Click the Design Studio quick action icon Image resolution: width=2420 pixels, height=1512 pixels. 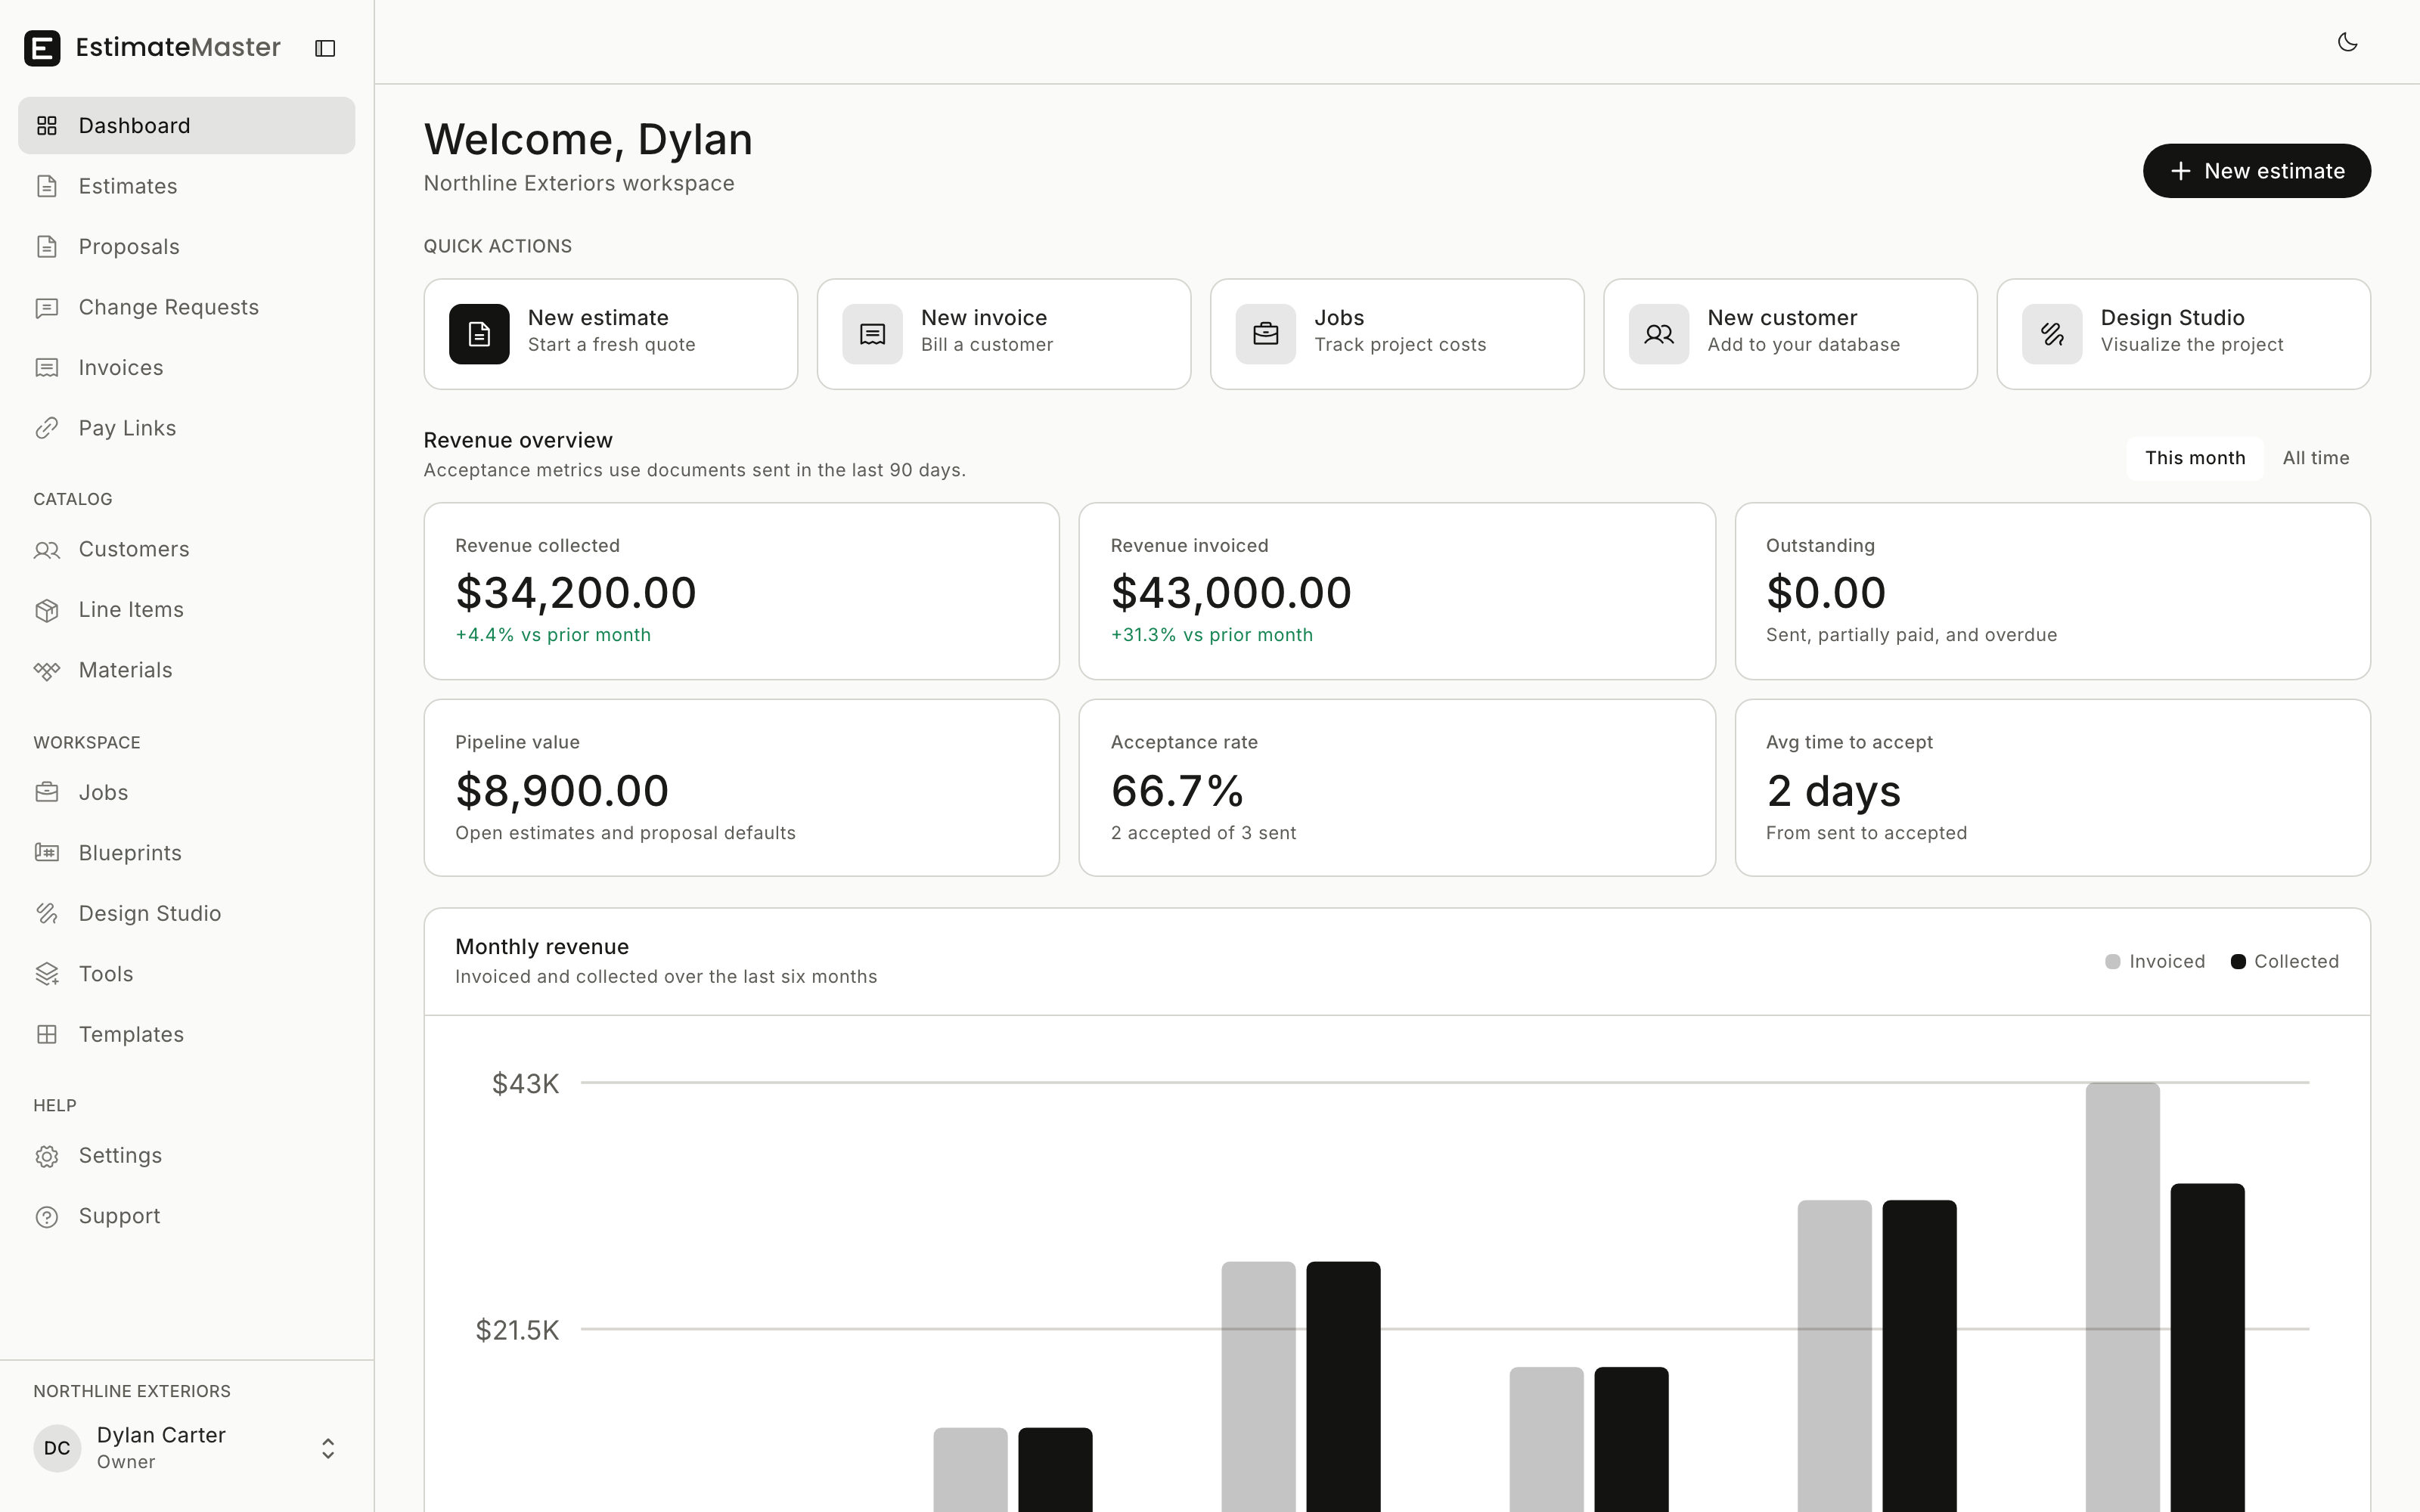click(x=2052, y=334)
